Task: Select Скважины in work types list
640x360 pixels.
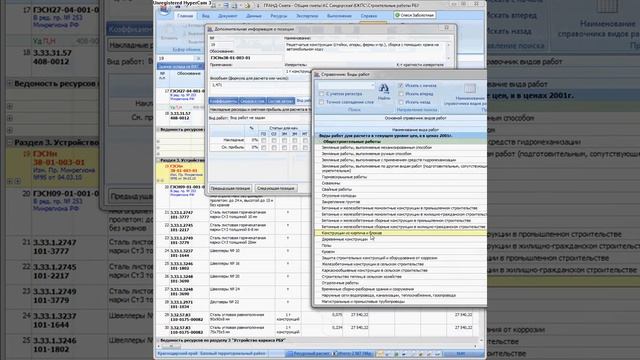Action: [x=331, y=183]
